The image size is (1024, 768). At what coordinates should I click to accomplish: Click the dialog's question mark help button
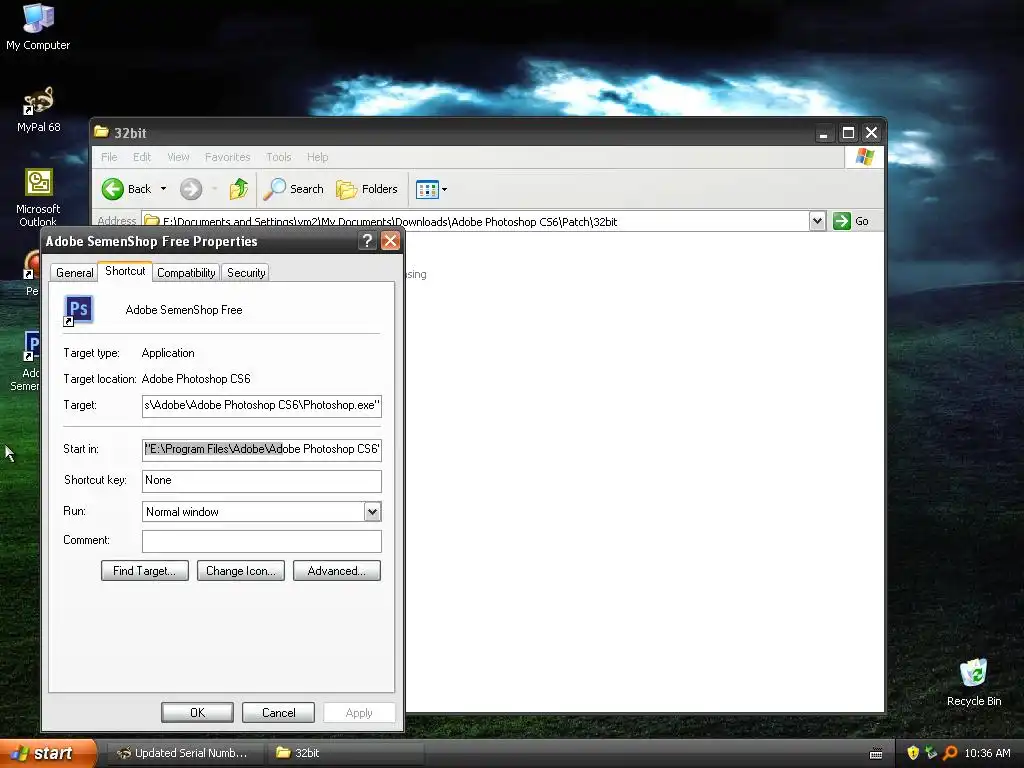click(x=367, y=241)
